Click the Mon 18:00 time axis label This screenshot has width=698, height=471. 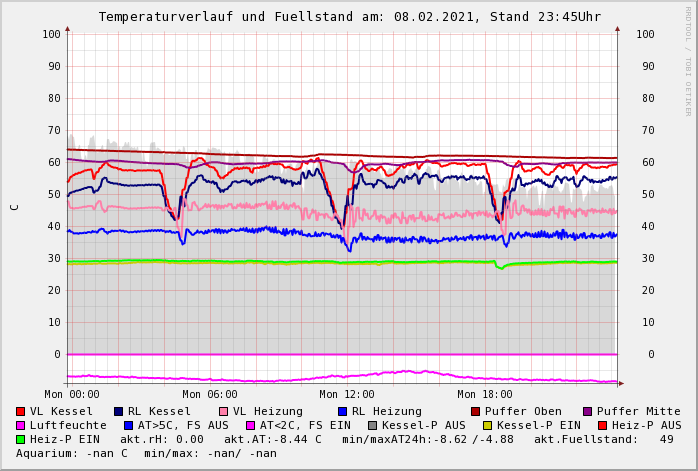coord(484,395)
